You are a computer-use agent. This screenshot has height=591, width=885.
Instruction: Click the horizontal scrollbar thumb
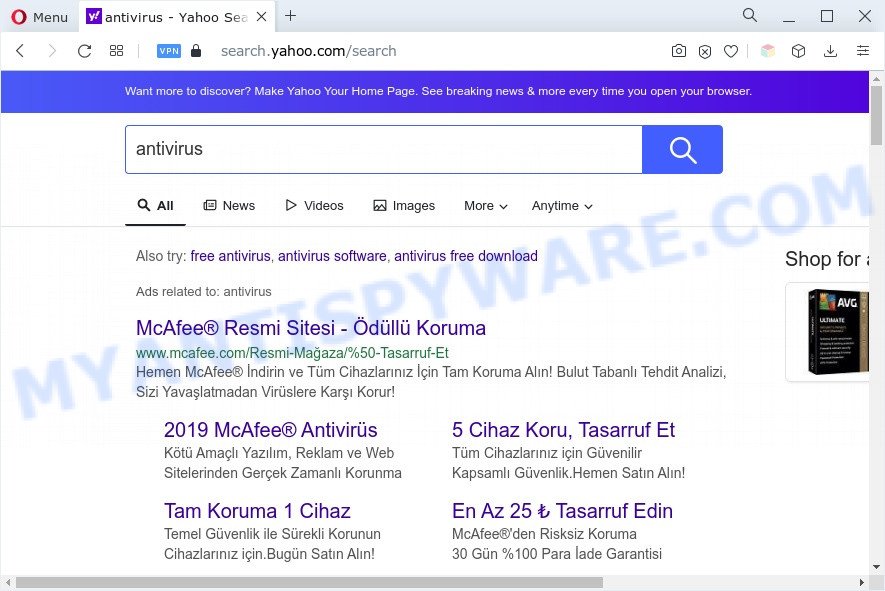[309, 582]
